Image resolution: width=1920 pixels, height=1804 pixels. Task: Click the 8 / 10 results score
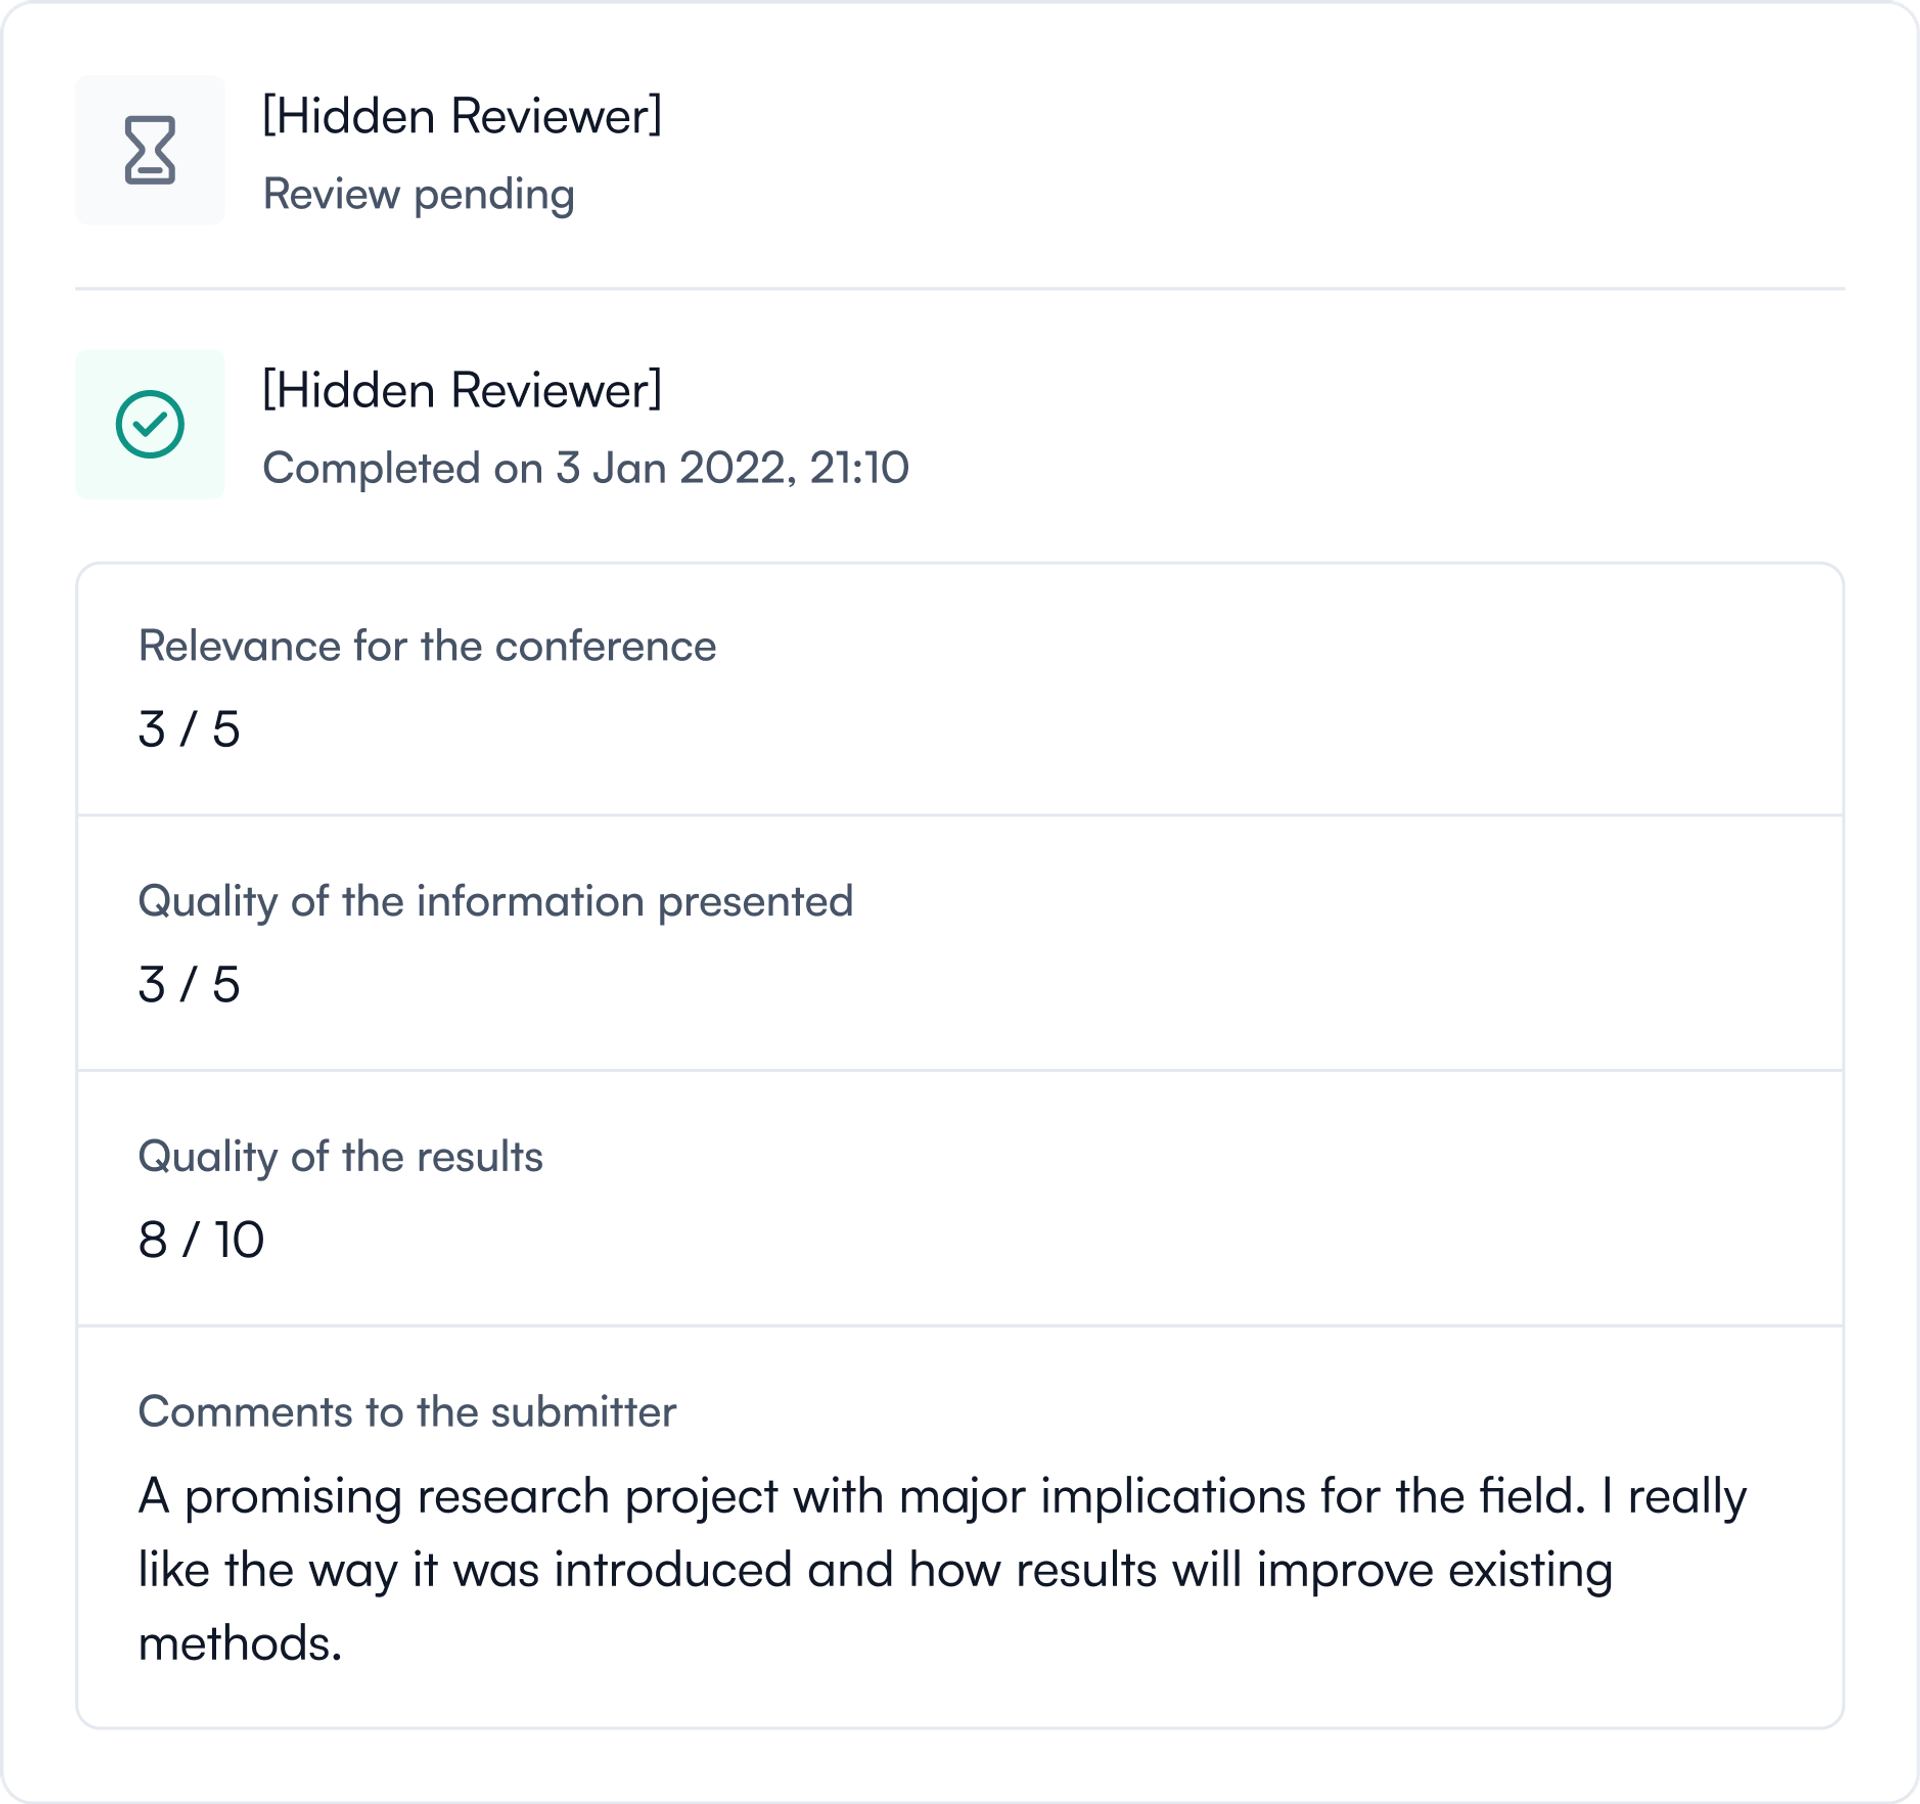(x=202, y=1240)
